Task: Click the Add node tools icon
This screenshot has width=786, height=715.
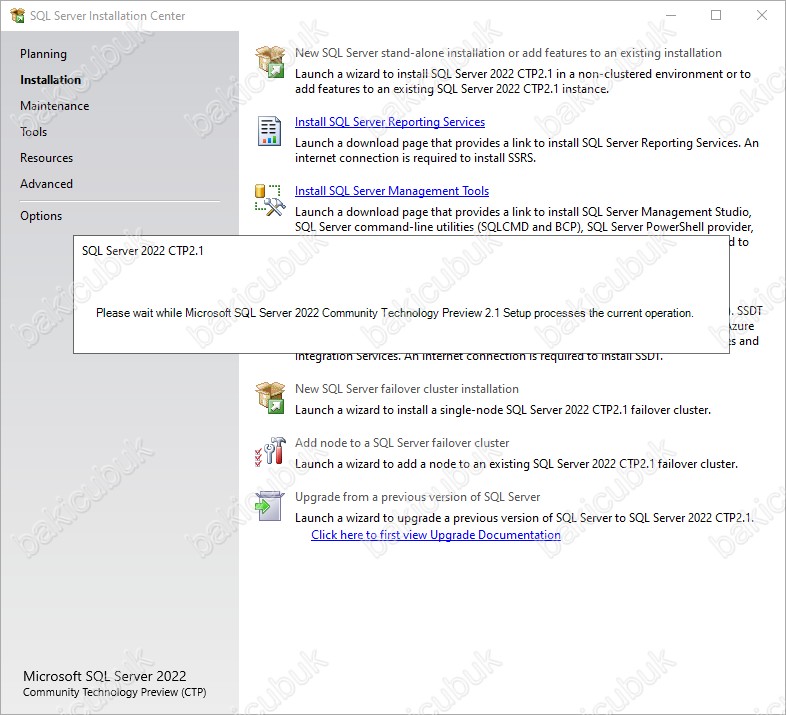Action: click(270, 451)
